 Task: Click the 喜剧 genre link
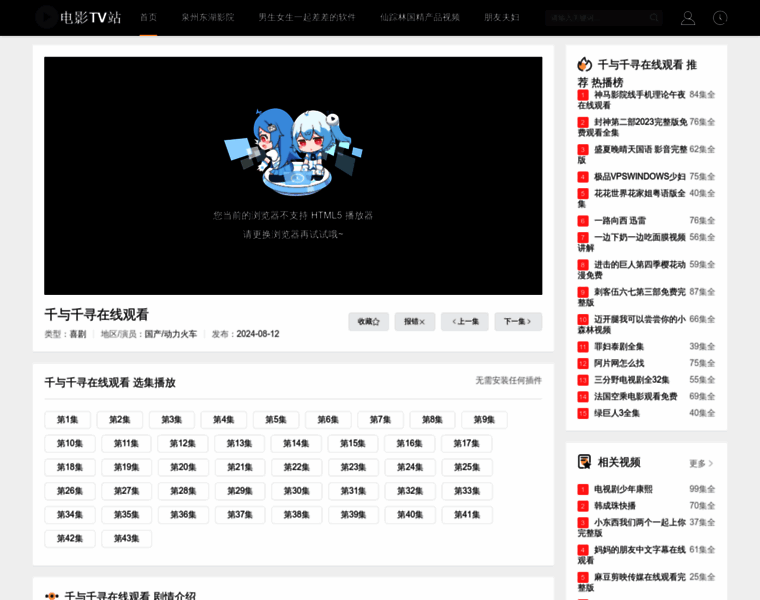[x=78, y=334]
